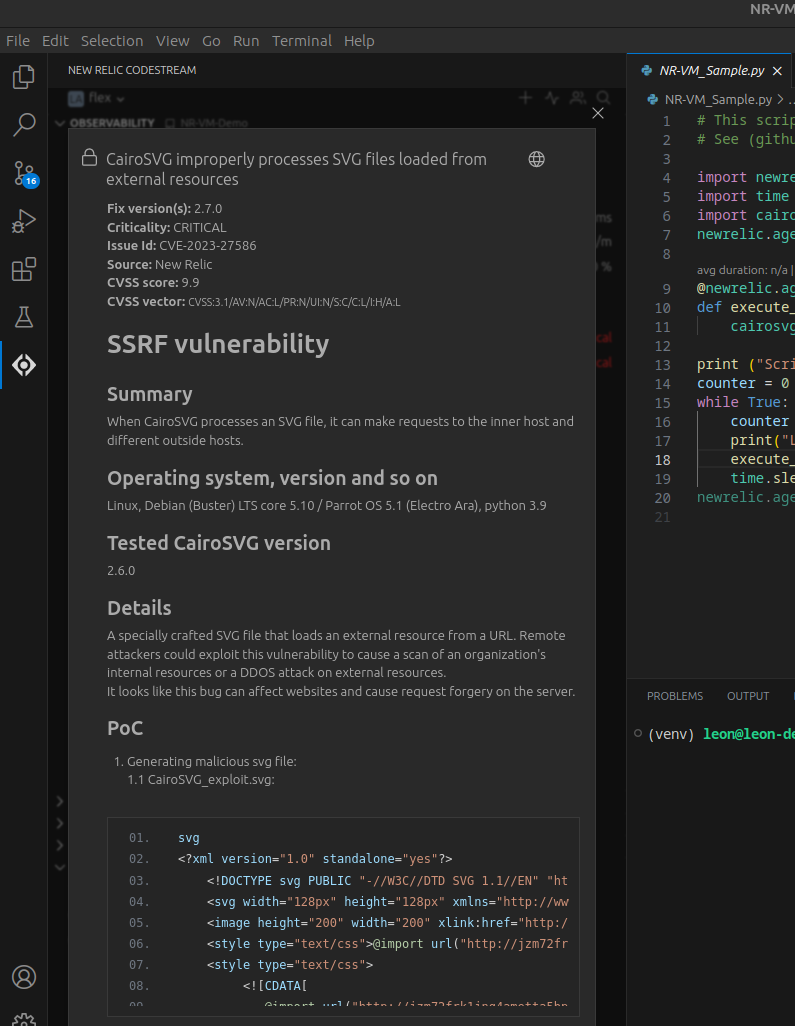The width and height of the screenshot is (795, 1026).
Task: Switch to the NR-VM_Sample.py tab
Action: pyautogui.click(x=711, y=71)
